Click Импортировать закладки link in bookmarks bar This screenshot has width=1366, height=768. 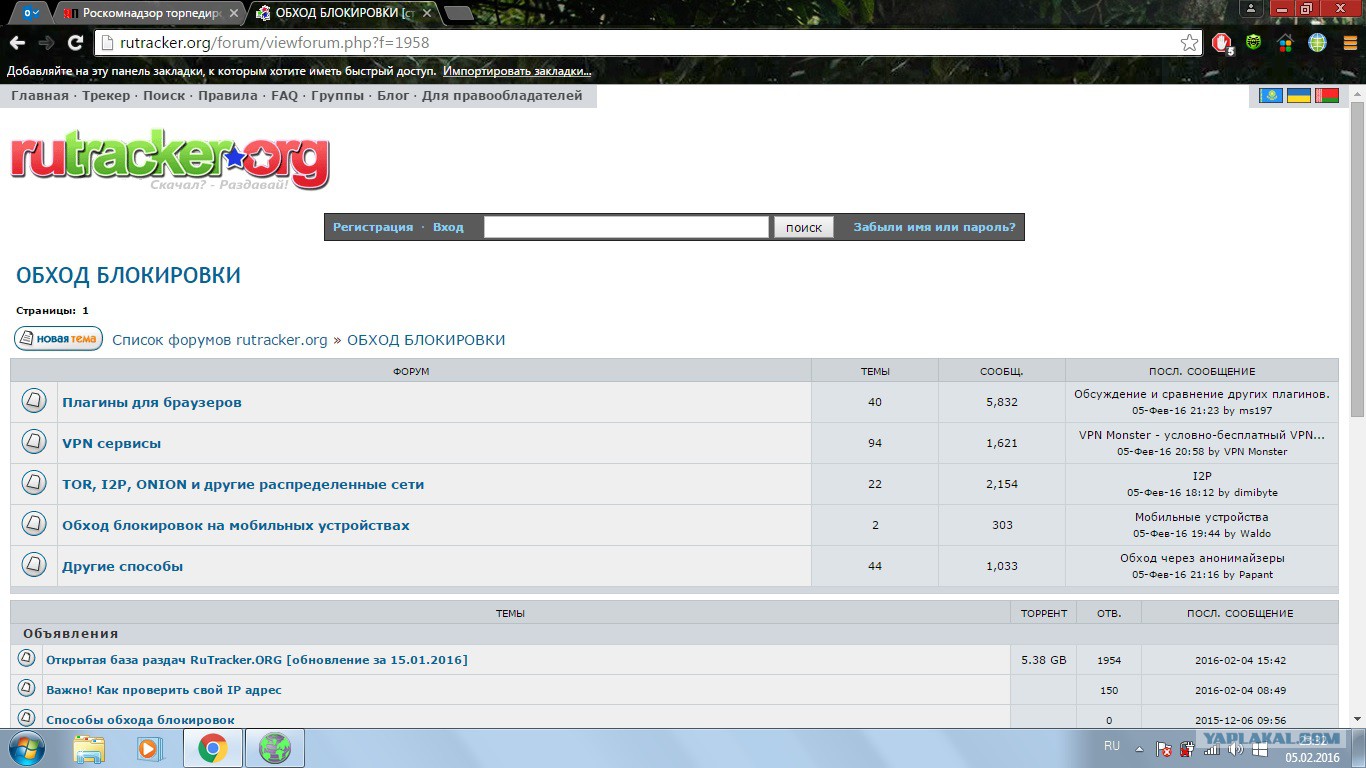517,71
